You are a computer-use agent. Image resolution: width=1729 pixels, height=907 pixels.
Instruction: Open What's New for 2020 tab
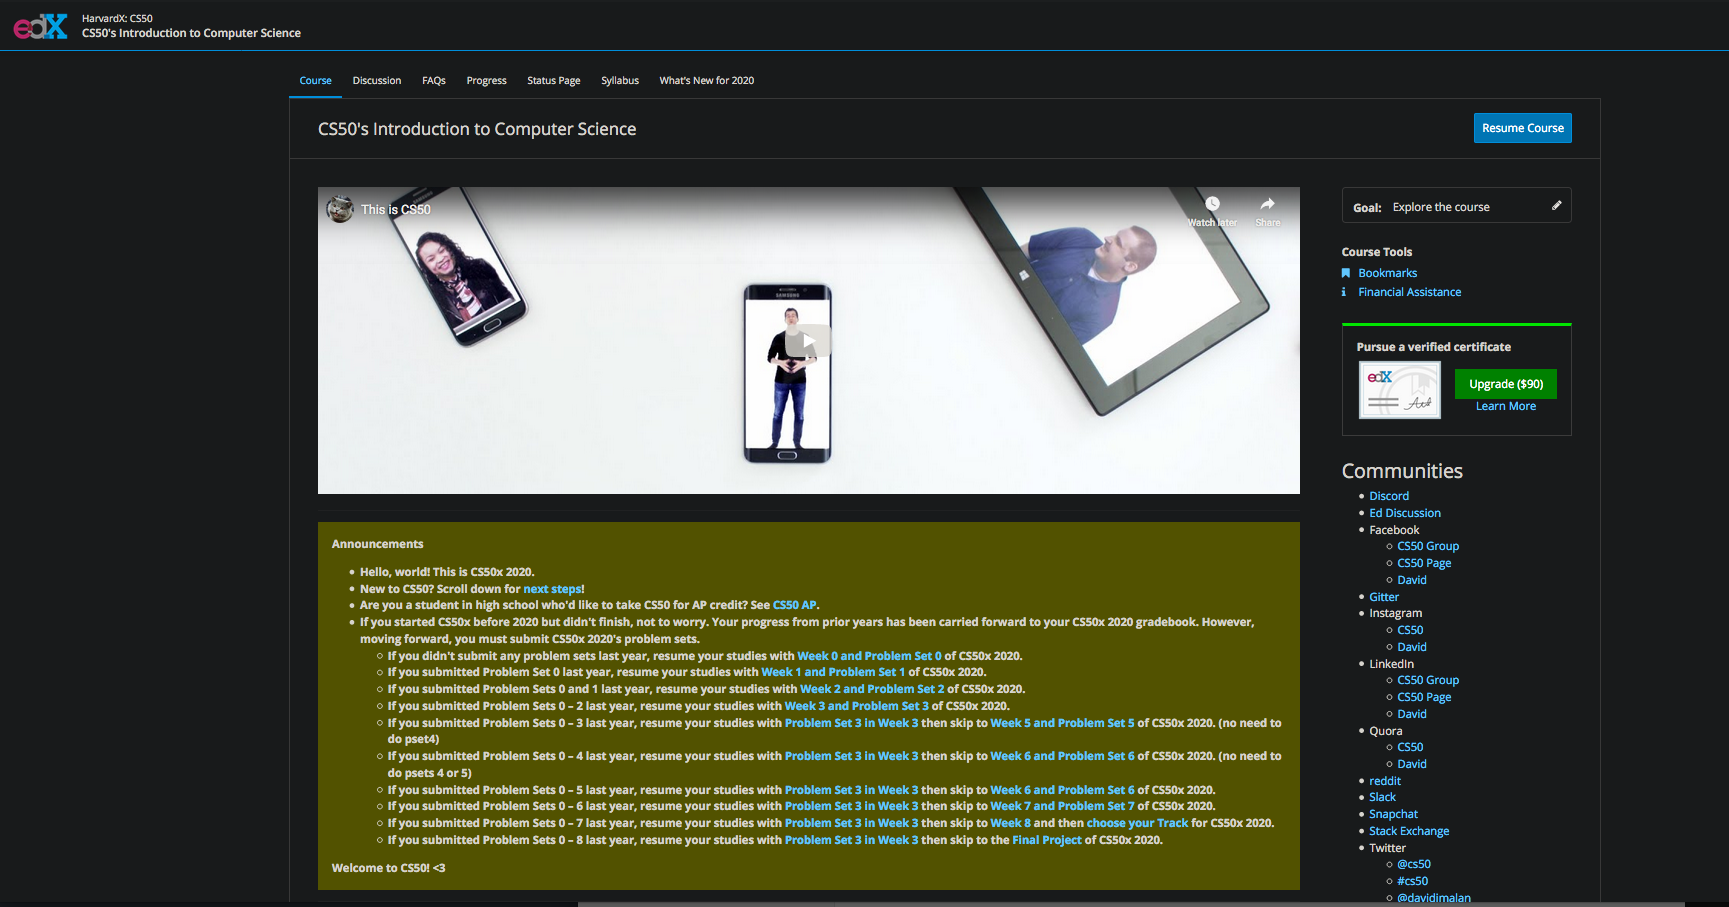[x=707, y=81]
